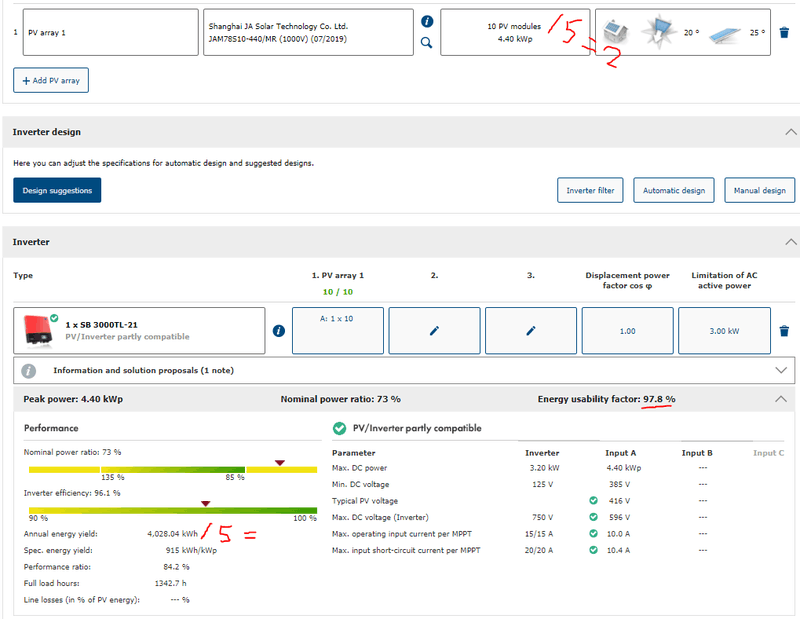Collapse the Peak power details panel
This screenshot has width=800, height=619.
click(782, 399)
